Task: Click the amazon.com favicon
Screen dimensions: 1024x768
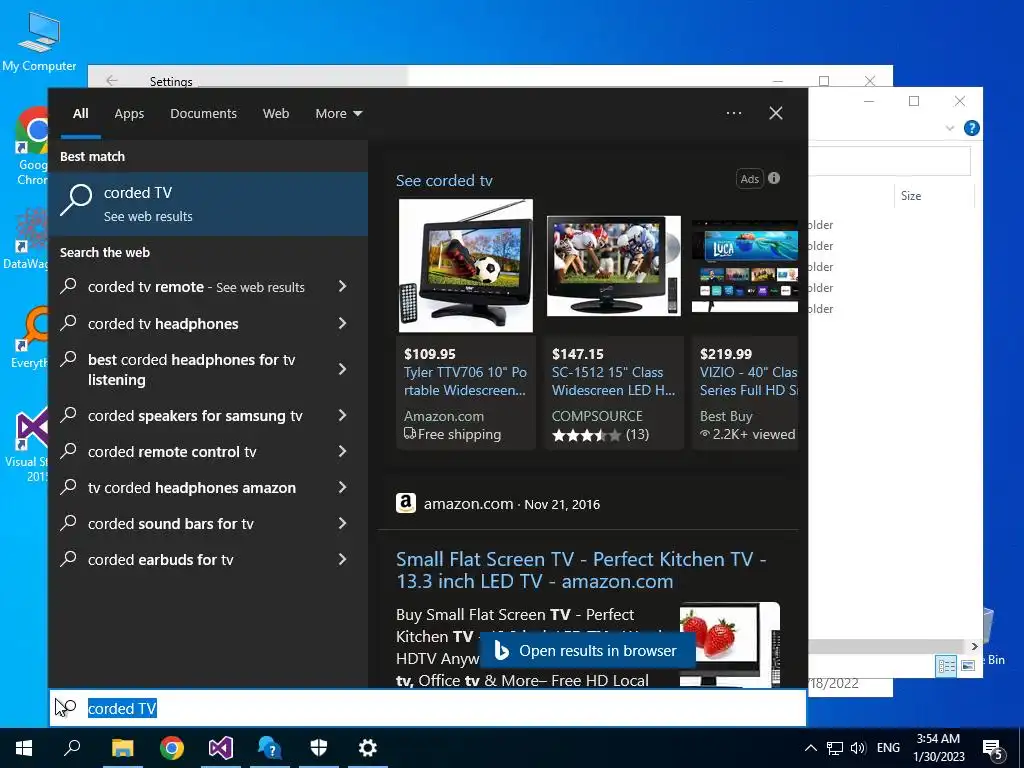Action: tap(406, 504)
